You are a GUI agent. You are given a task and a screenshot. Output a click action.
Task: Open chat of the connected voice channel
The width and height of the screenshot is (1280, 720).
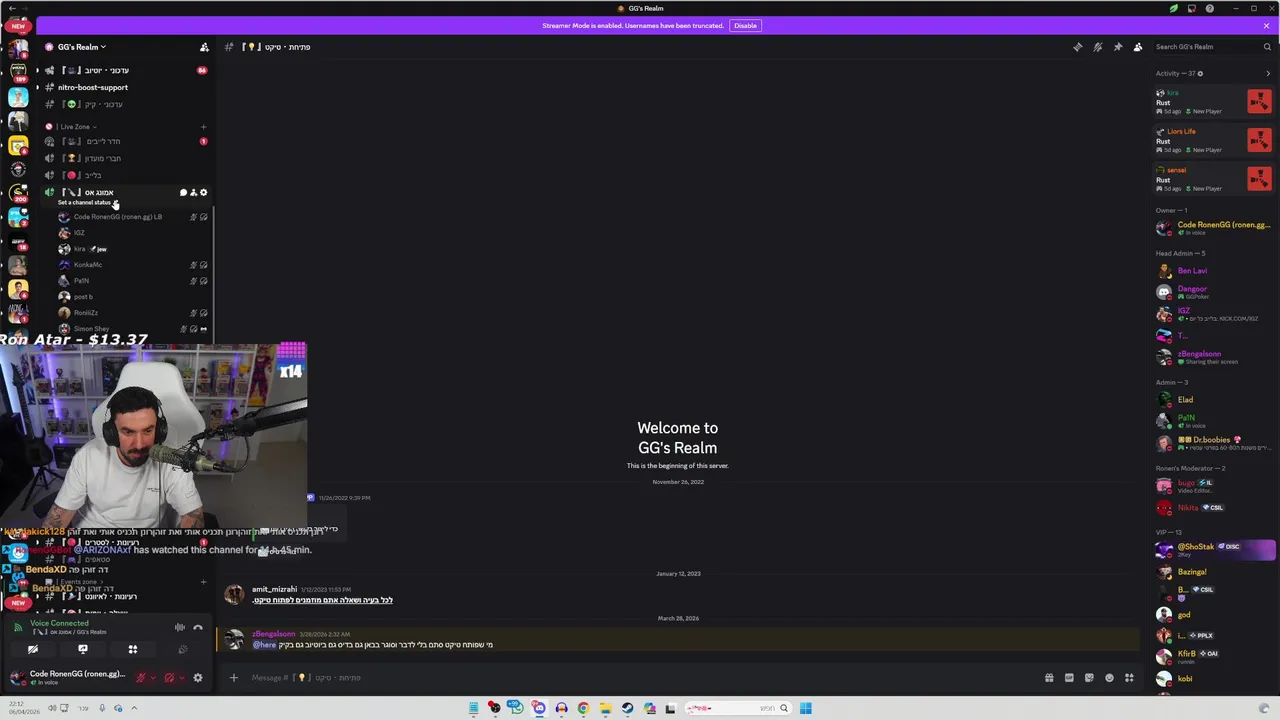183,192
